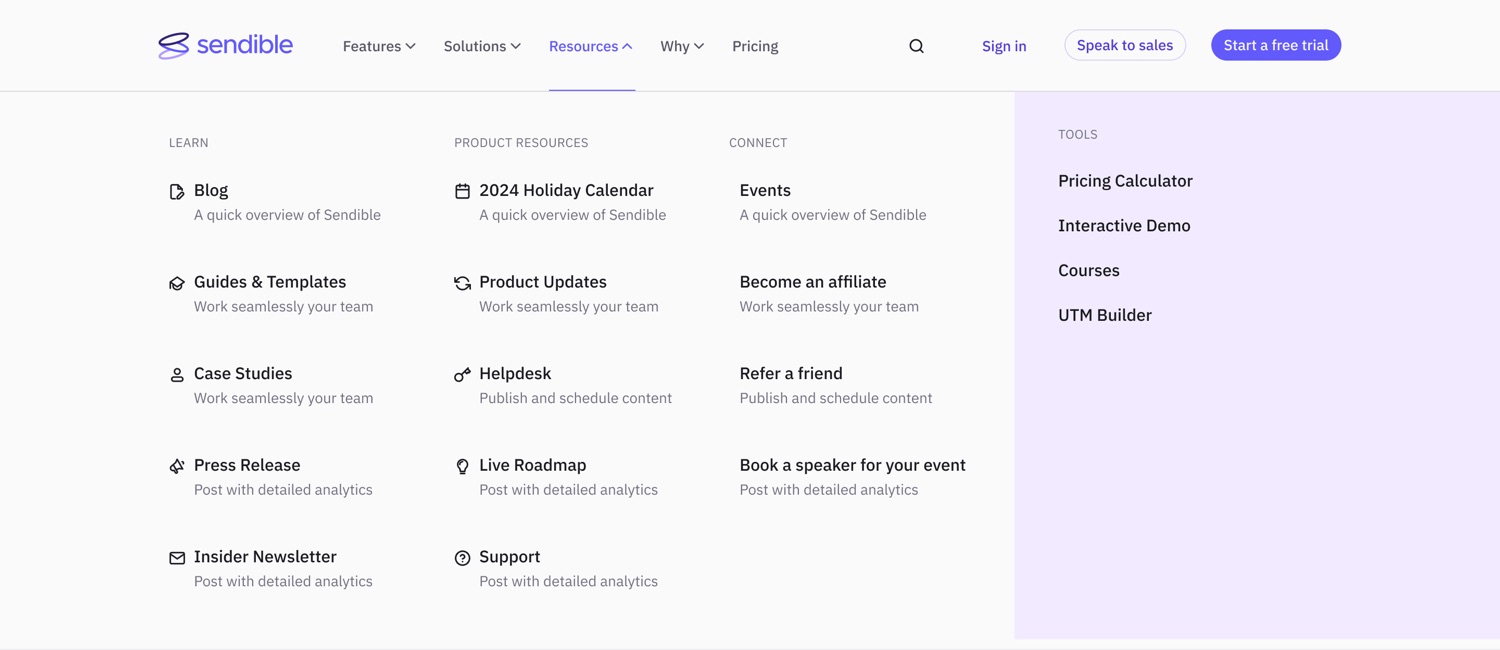Open Press Release
This screenshot has height=650, width=1500.
pos(247,465)
